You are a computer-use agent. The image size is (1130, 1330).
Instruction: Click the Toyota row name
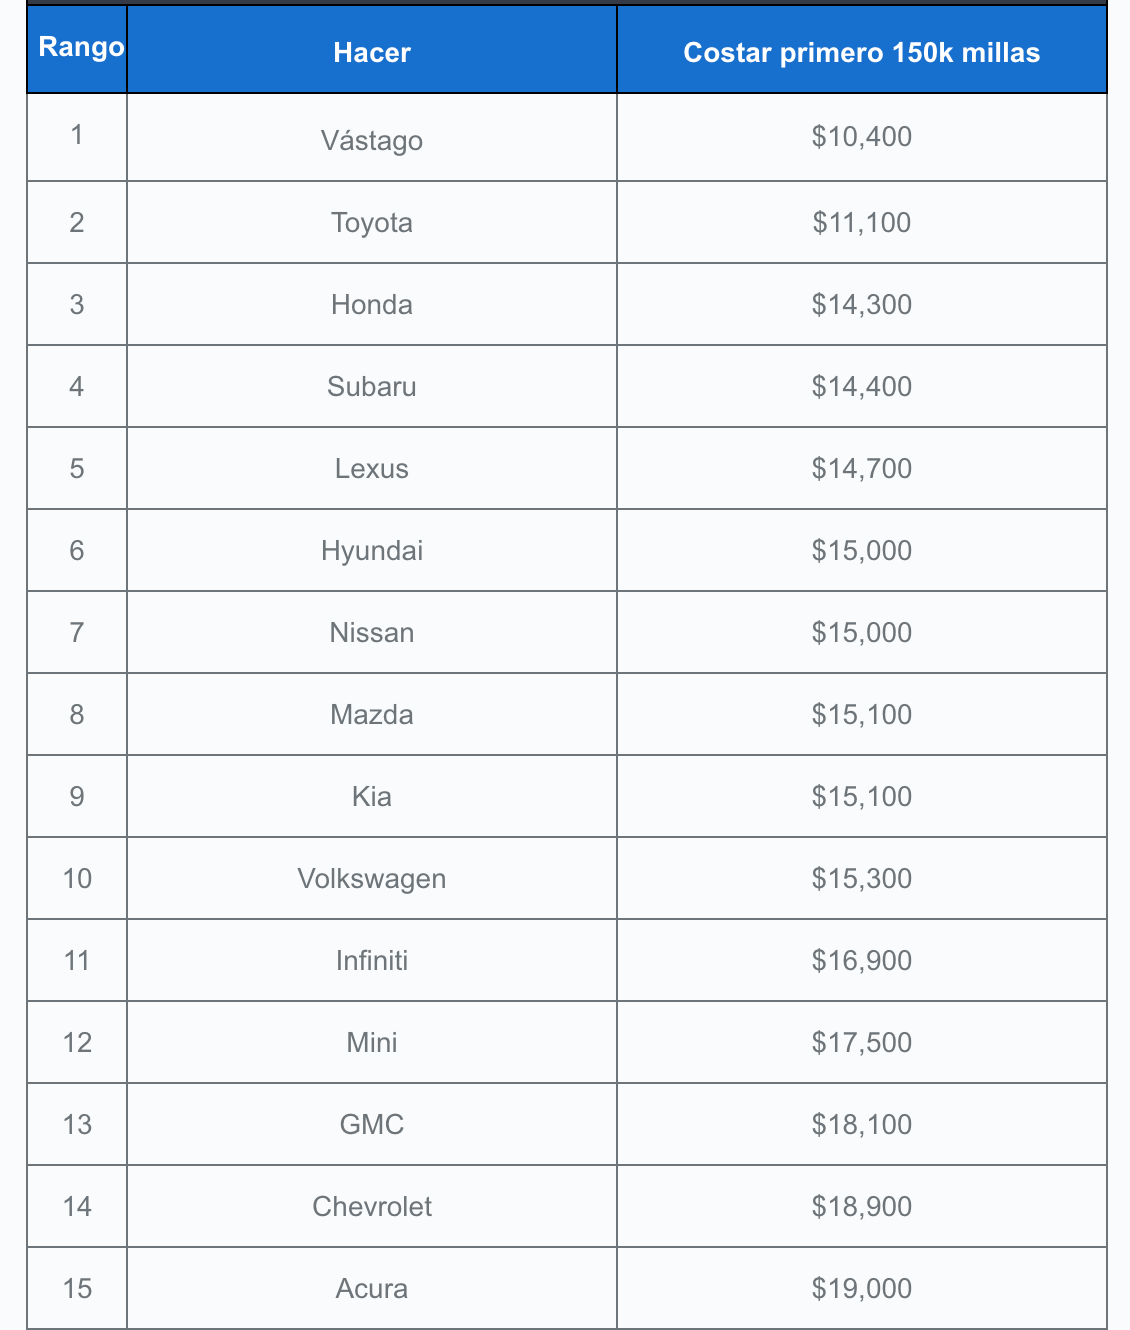372,222
